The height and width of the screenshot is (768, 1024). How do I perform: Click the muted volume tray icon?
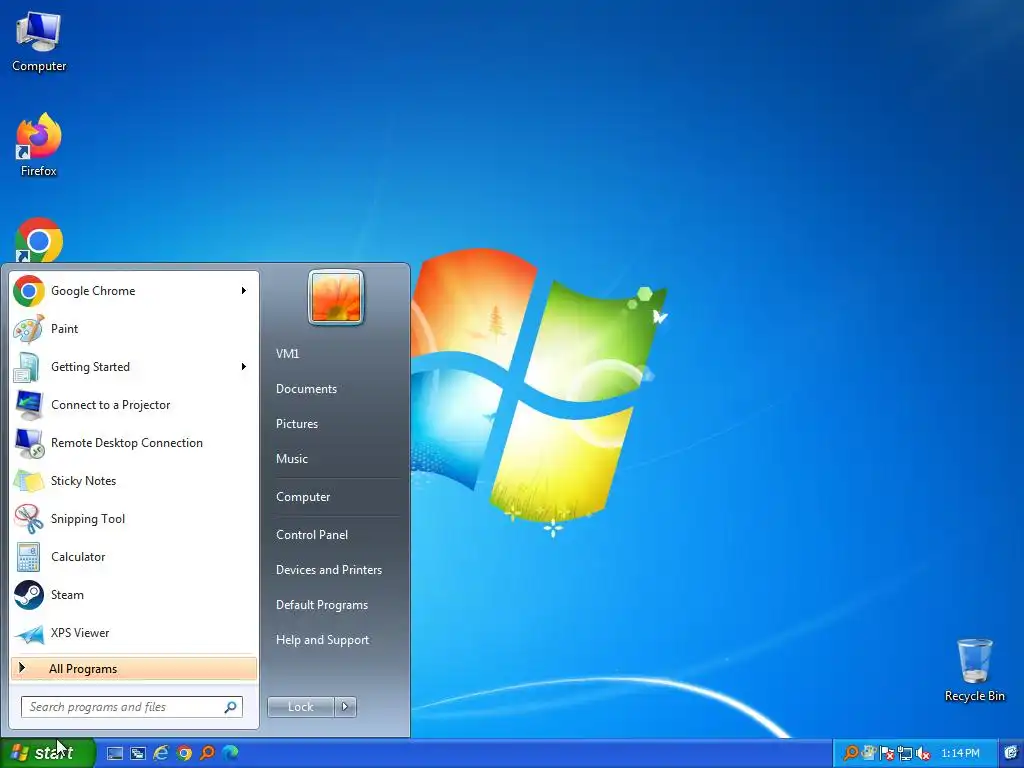pyautogui.click(x=922, y=754)
